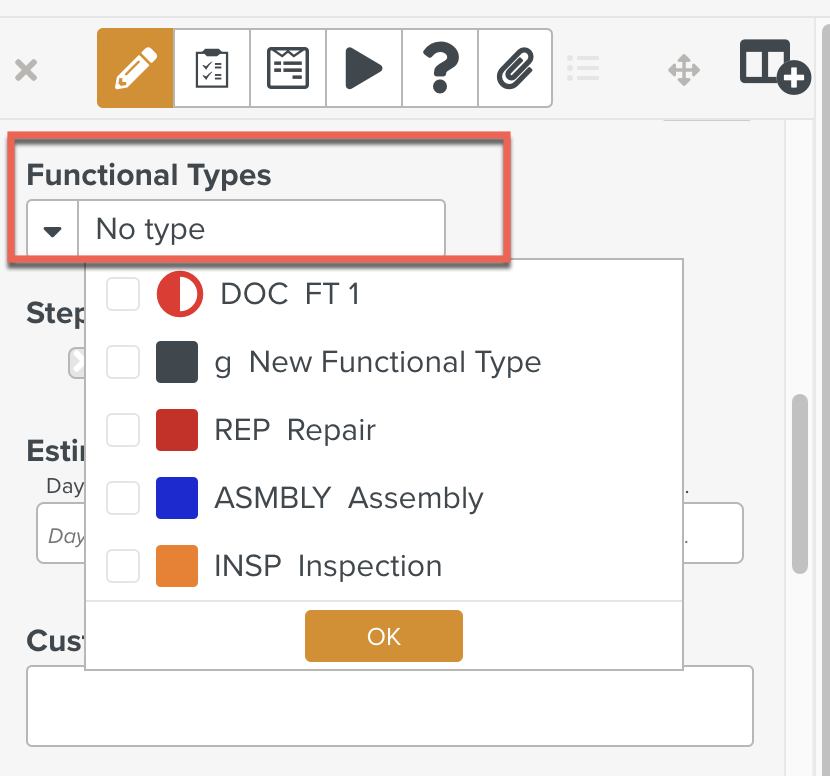The image size is (830, 776).
Task: Click the add column icon
Action: [x=774, y=68]
